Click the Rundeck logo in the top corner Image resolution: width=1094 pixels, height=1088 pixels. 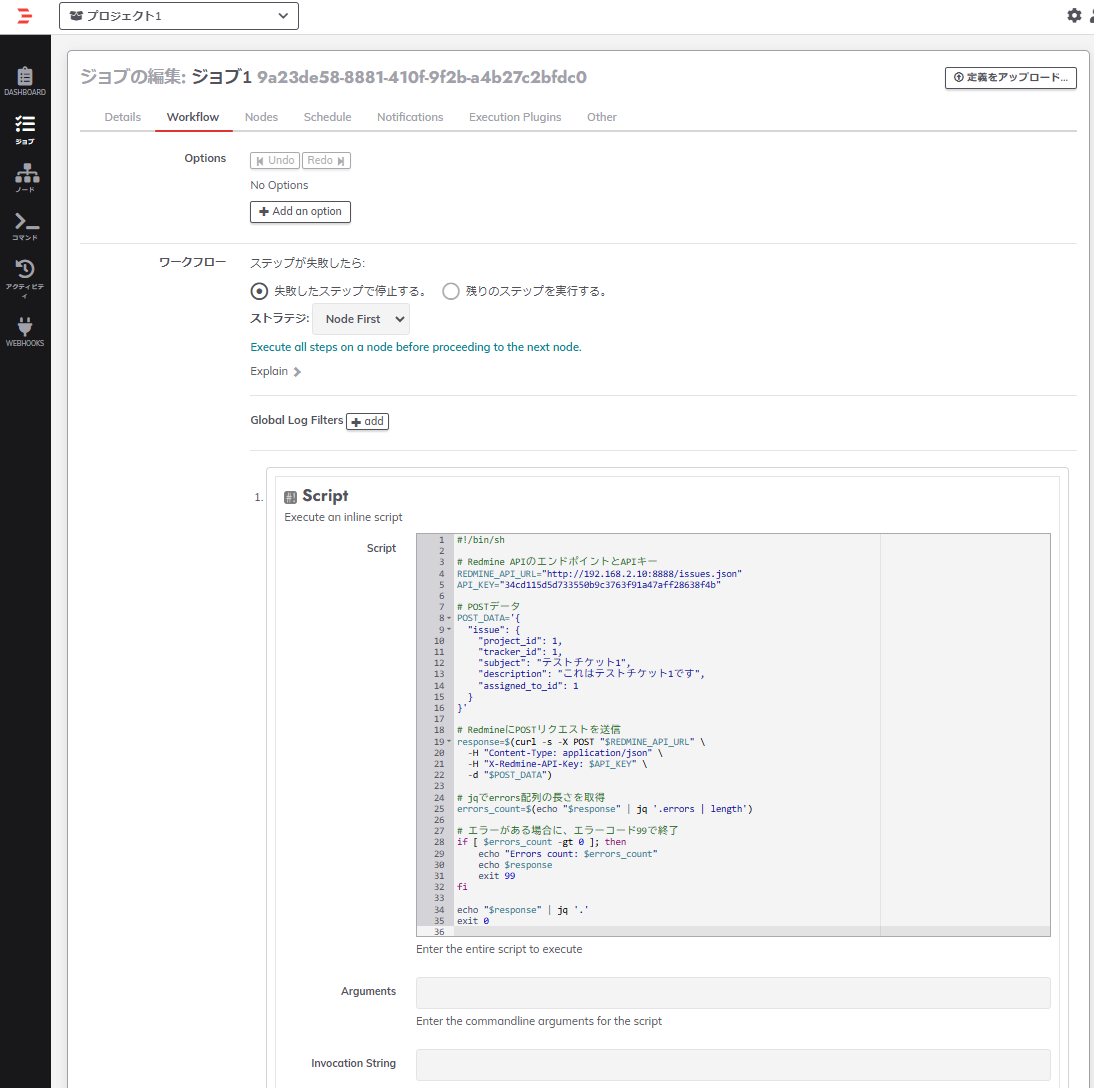tap(24, 16)
